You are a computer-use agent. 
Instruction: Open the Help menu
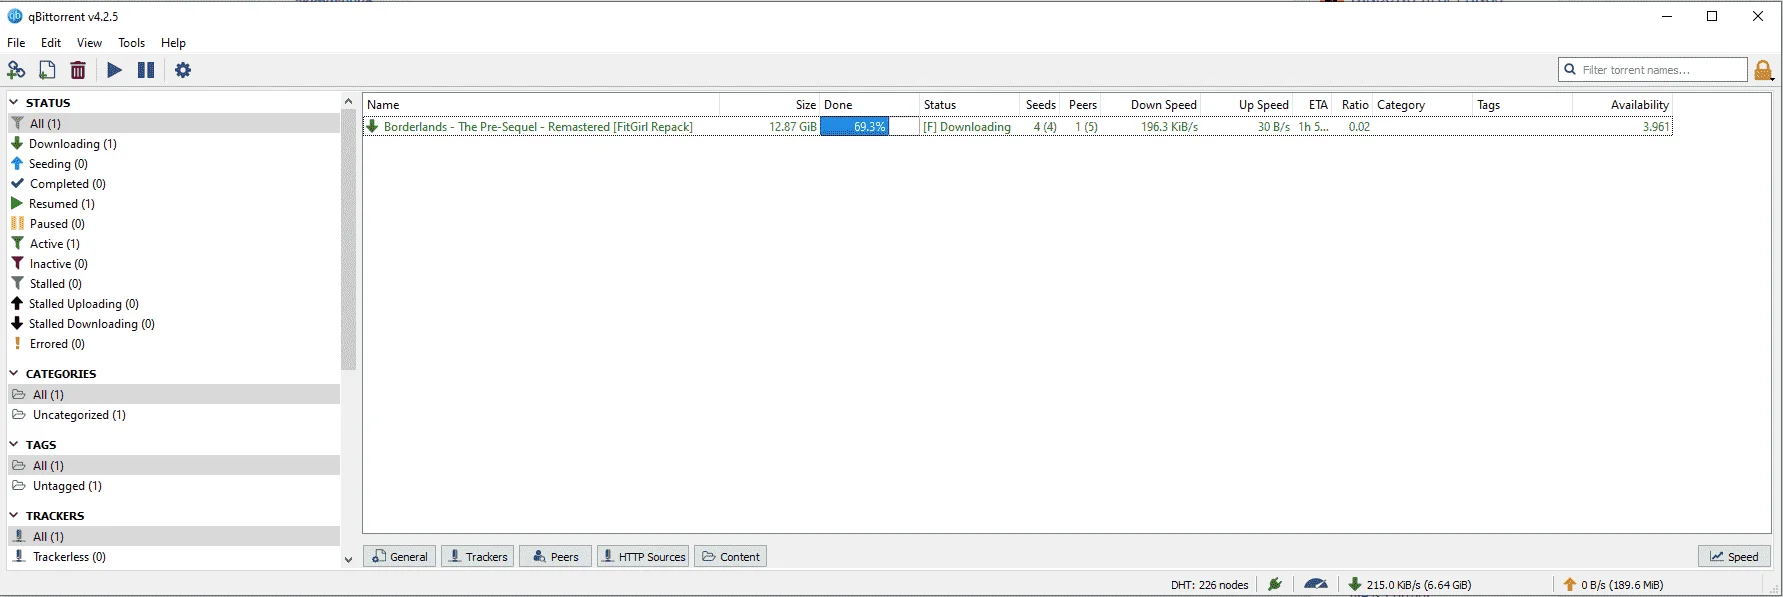174,43
